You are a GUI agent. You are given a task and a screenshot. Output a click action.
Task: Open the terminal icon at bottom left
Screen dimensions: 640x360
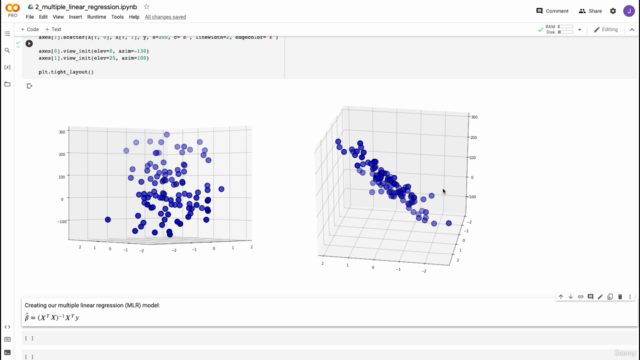click(7, 353)
